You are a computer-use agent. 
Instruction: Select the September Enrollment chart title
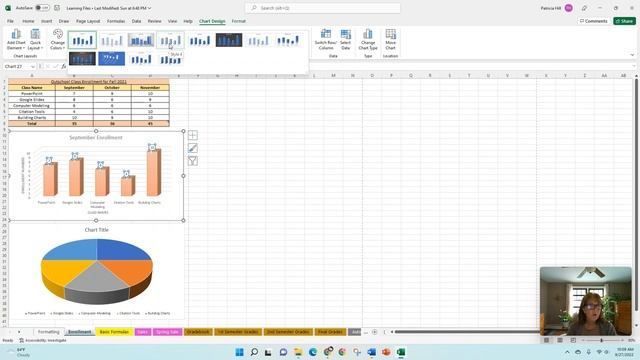pyautogui.click(x=96, y=138)
